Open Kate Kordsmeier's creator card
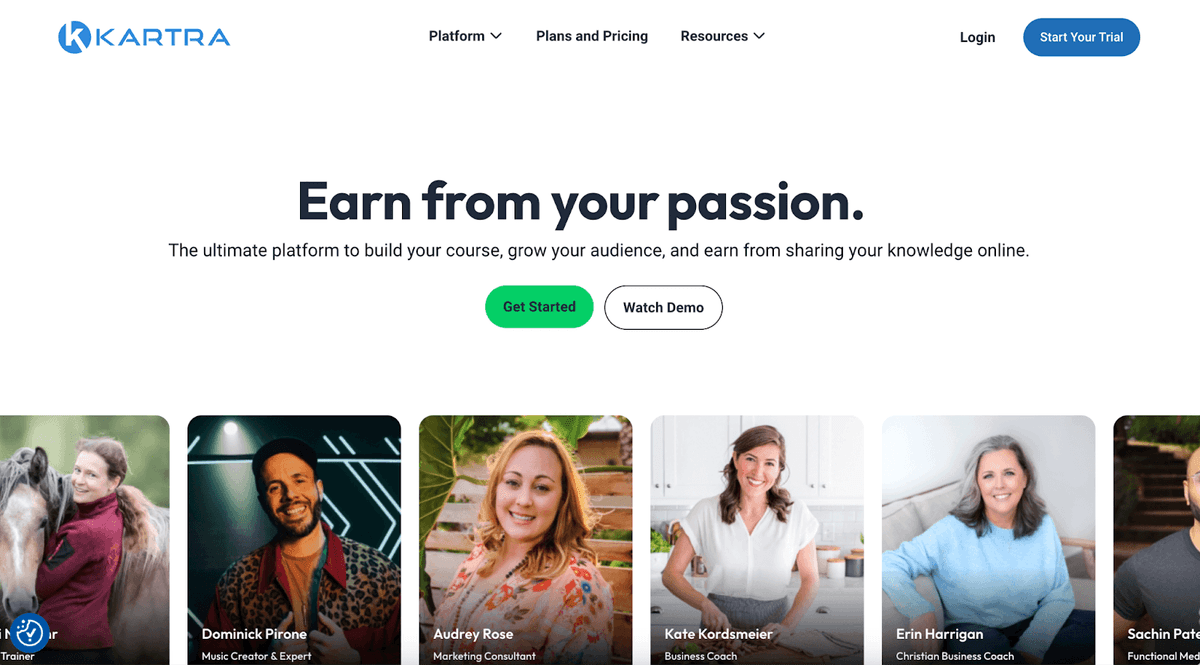This screenshot has width=1200, height=665. click(x=757, y=540)
